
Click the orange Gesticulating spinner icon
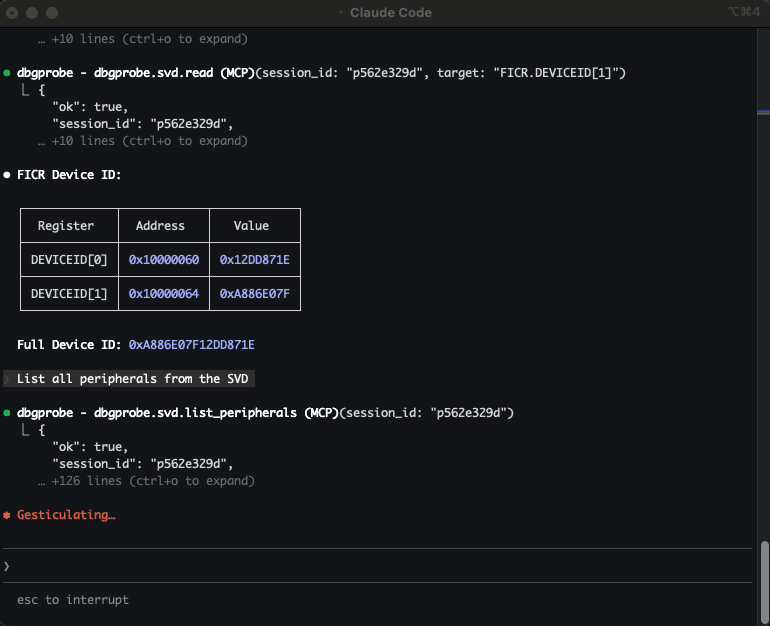[x=7, y=515]
